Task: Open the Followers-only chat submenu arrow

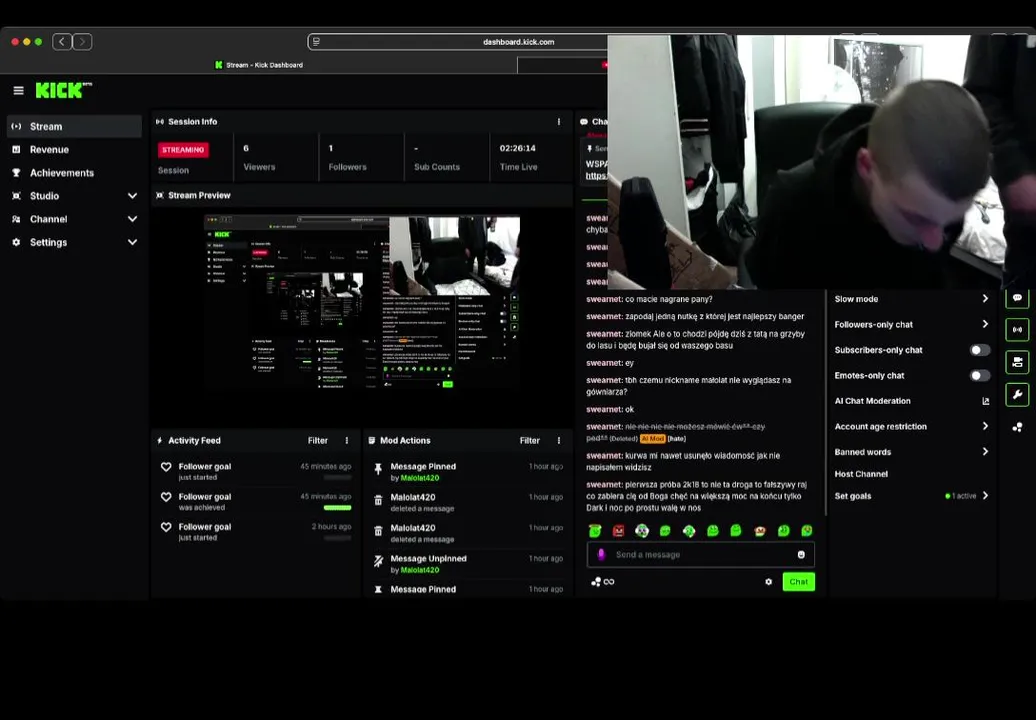Action: [985, 324]
